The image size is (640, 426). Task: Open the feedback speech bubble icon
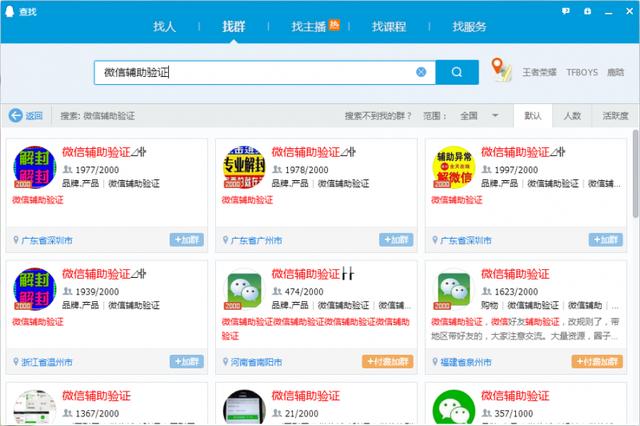pyautogui.click(x=566, y=11)
